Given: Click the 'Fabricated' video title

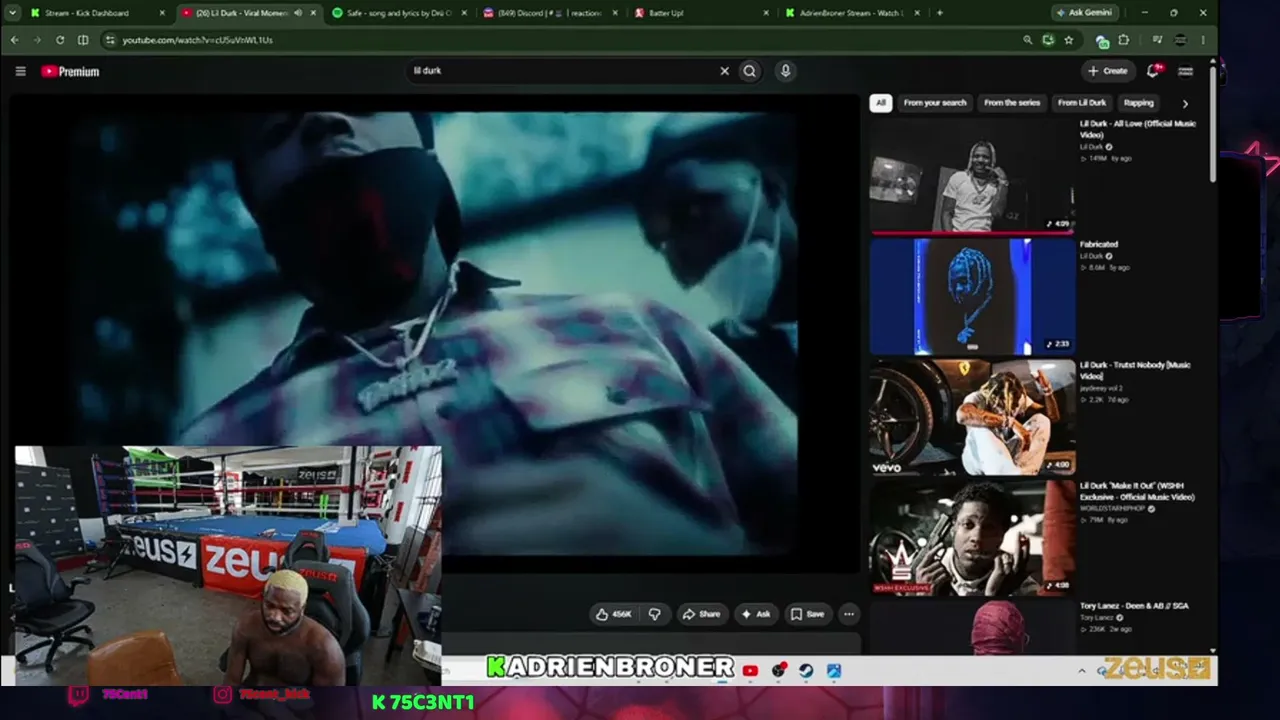Looking at the screenshot, I should pyautogui.click(x=1099, y=244).
